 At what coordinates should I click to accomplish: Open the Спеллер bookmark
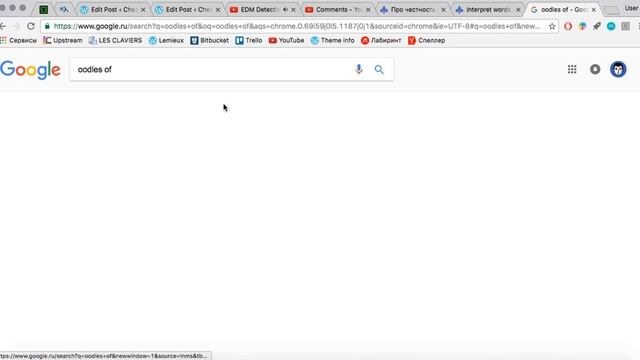click(x=427, y=40)
